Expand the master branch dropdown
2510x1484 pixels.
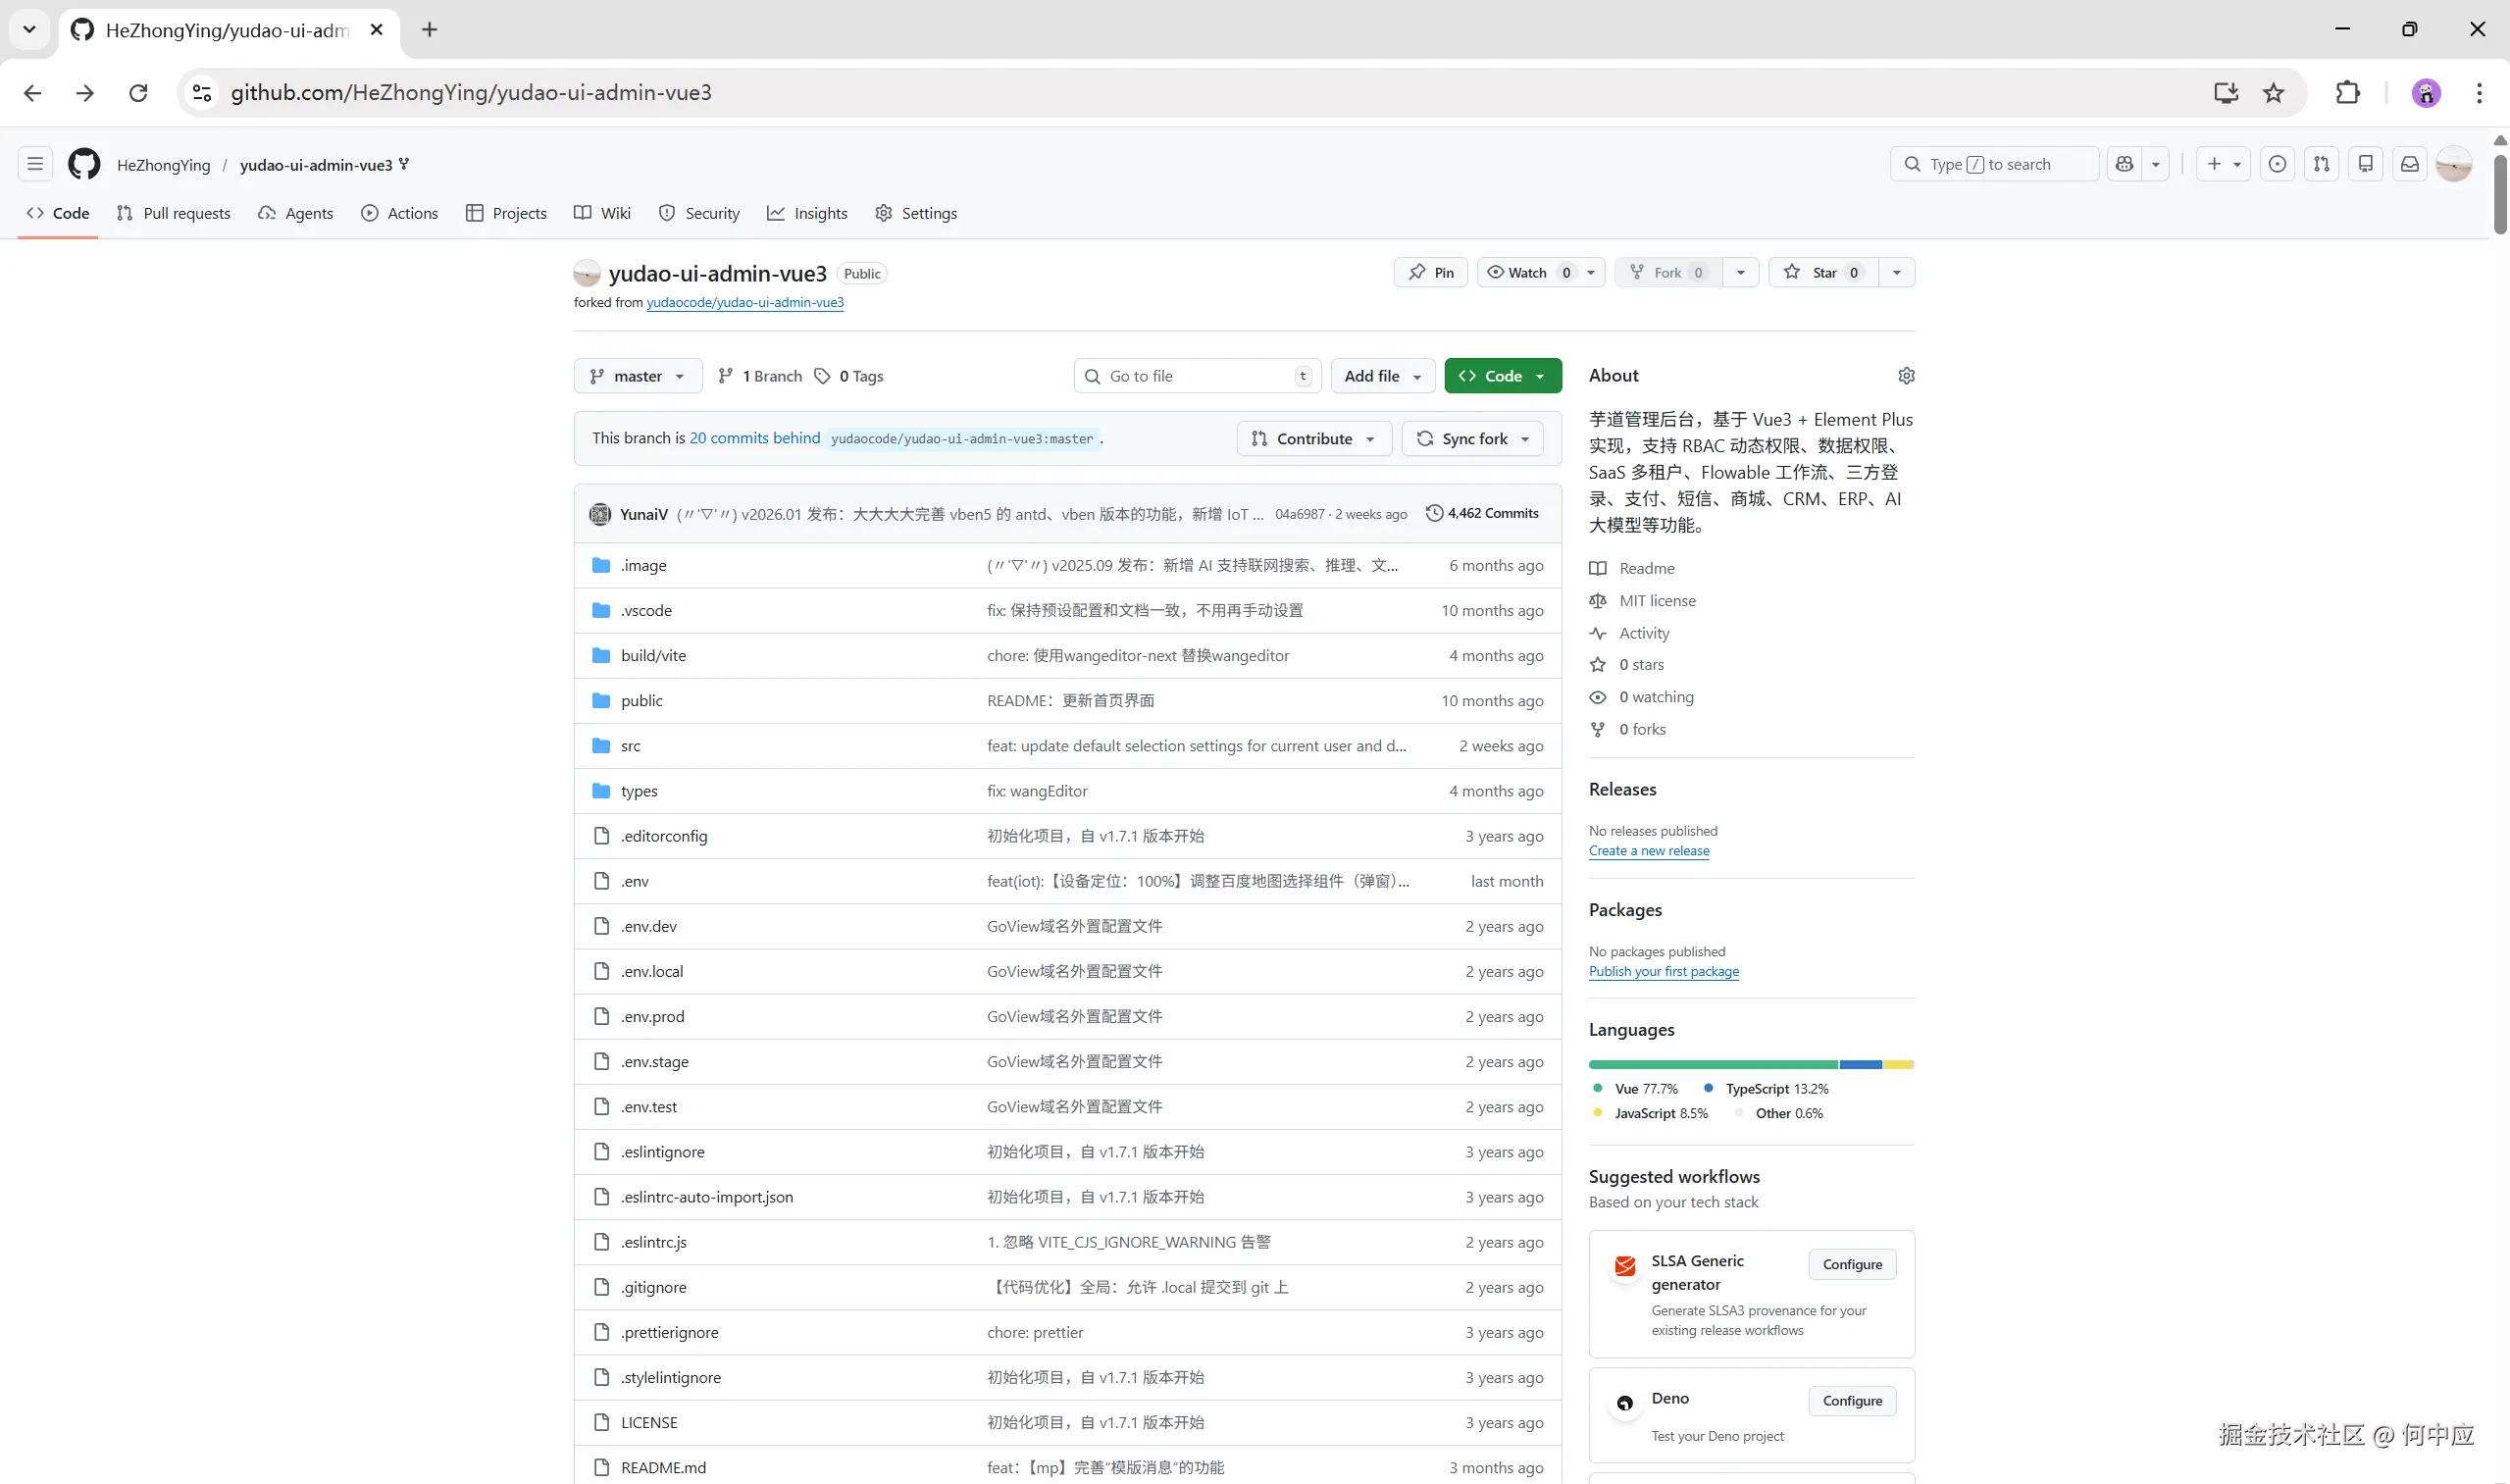(x=638, y=376)
